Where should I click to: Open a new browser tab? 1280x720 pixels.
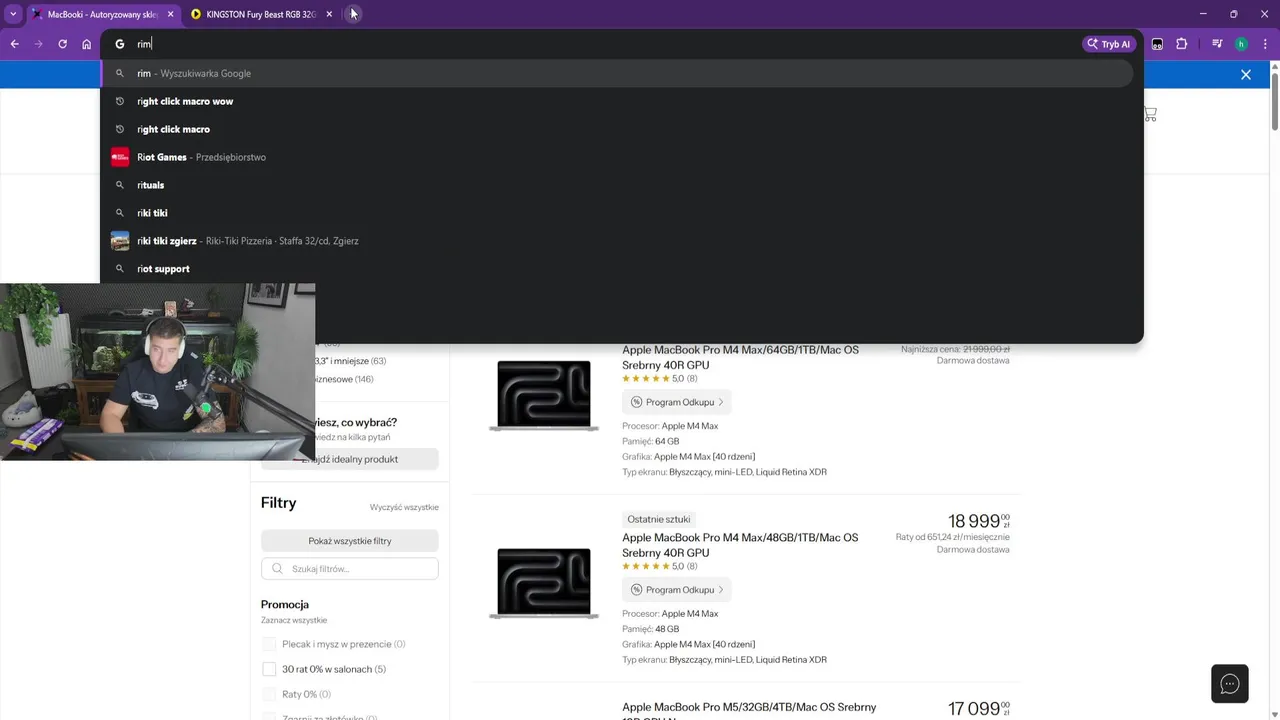pyautogui.click(x=354, y=14)
